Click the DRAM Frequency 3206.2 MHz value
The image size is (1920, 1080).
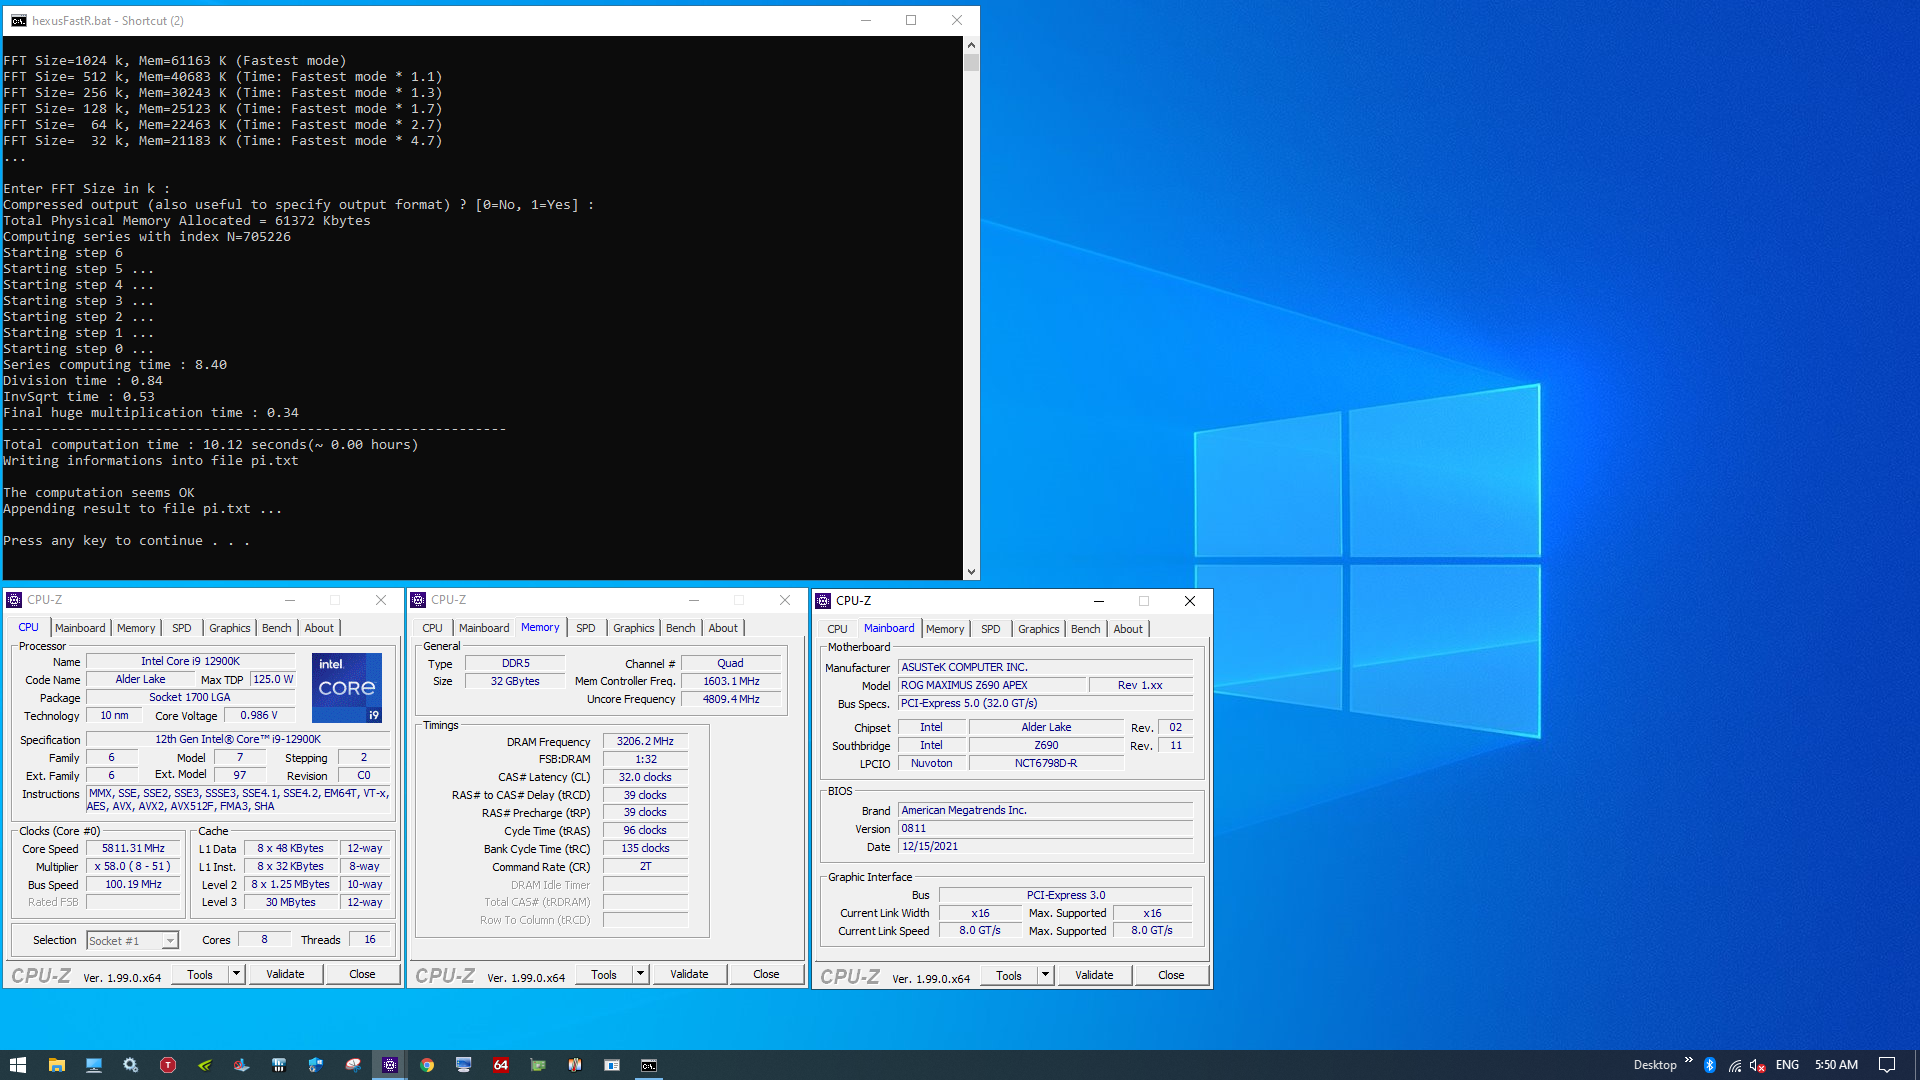pos(645,741)
